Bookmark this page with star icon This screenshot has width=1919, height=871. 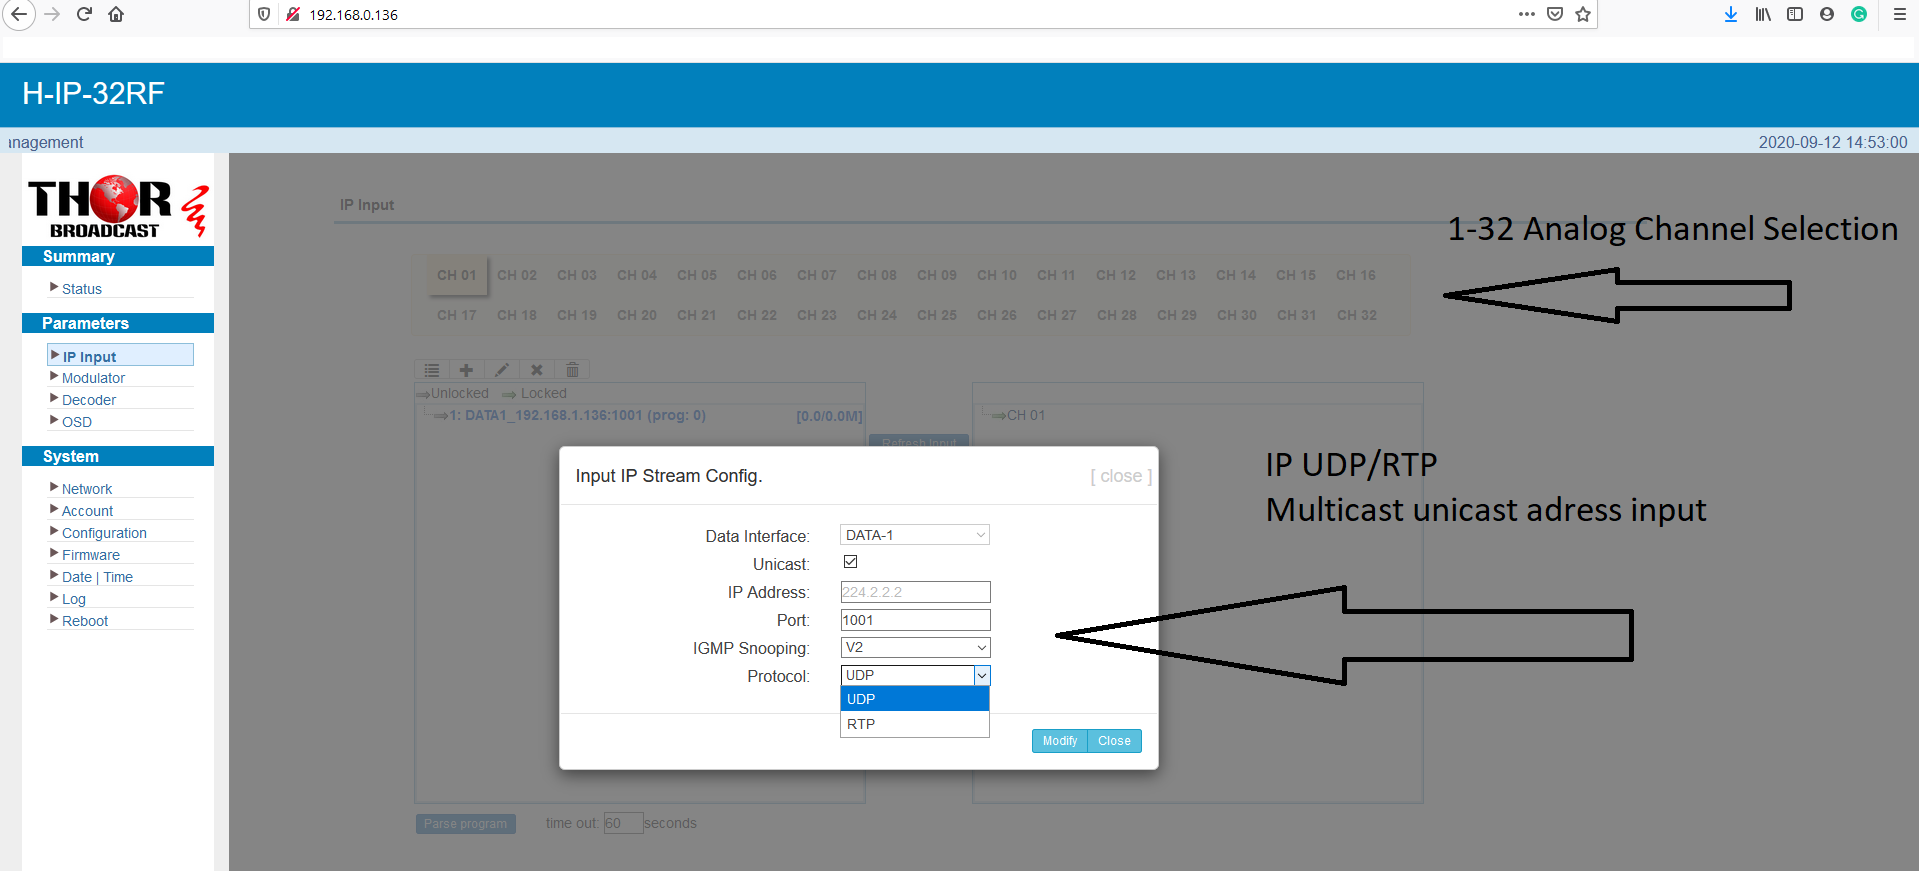1583,14
